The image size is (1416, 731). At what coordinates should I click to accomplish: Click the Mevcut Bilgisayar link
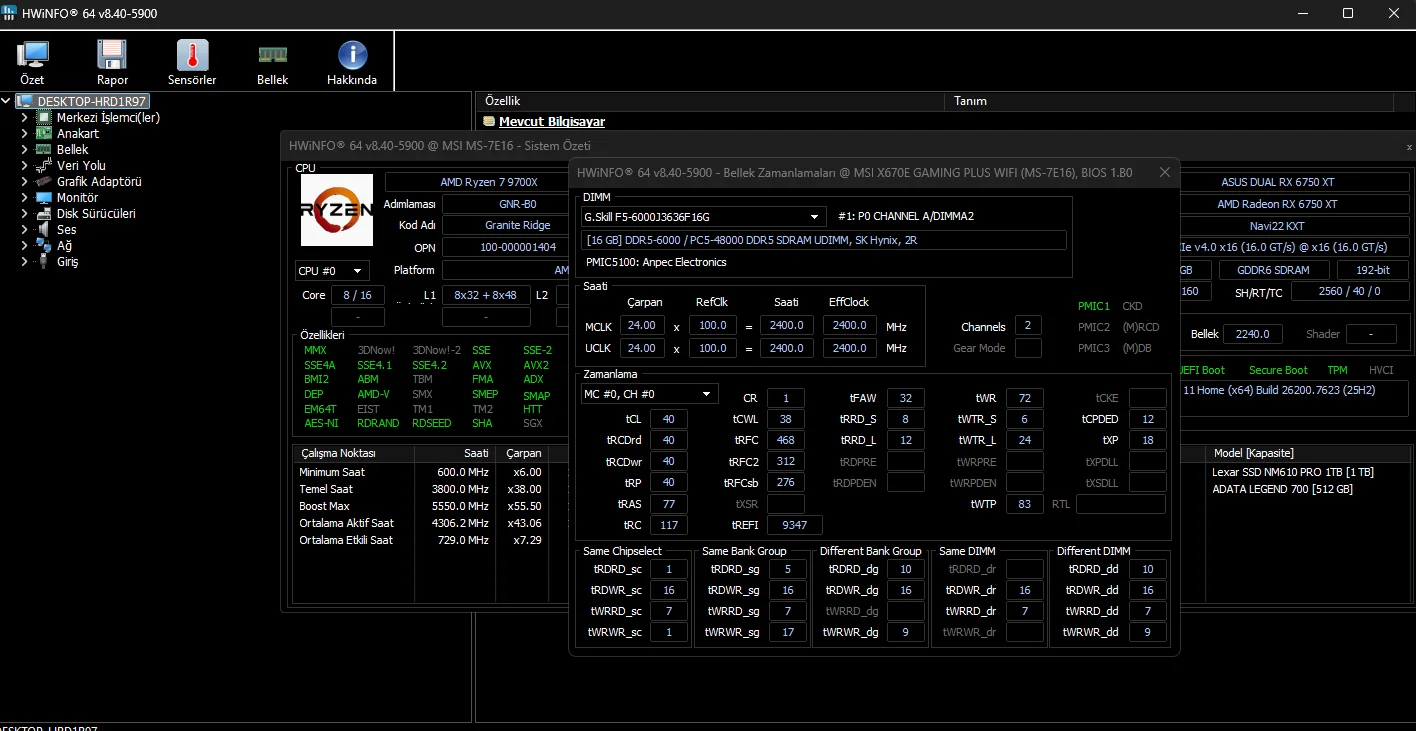(x=552, y=121)
